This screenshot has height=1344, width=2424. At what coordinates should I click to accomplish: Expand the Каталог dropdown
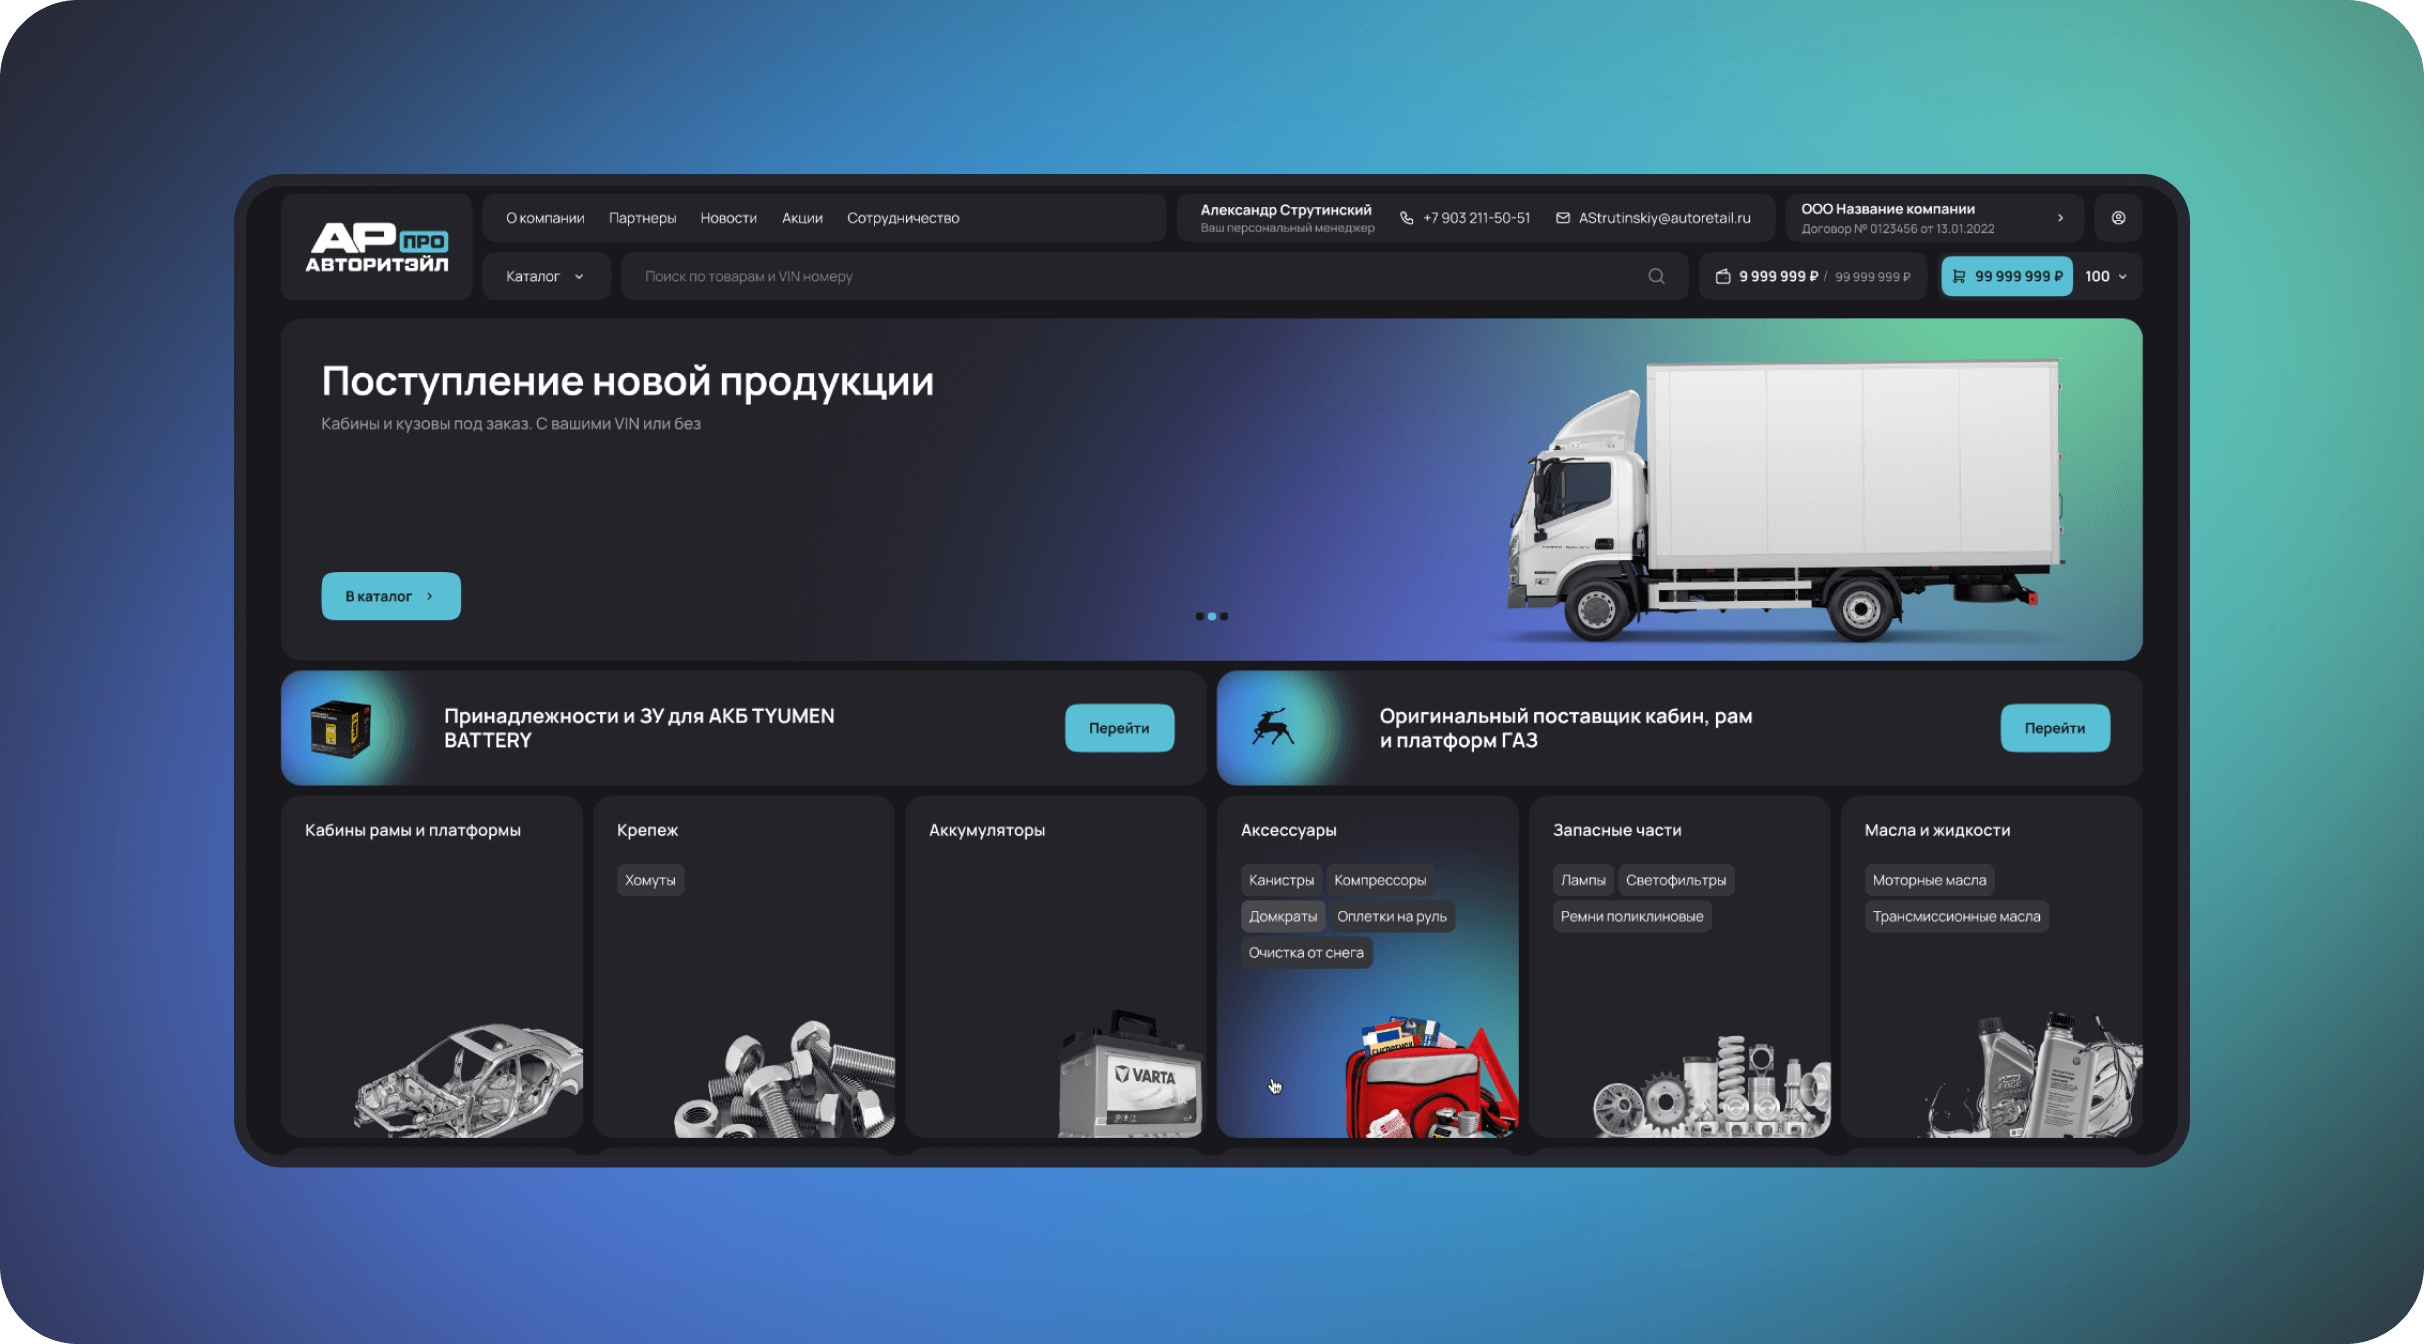[x=545, y=276]
